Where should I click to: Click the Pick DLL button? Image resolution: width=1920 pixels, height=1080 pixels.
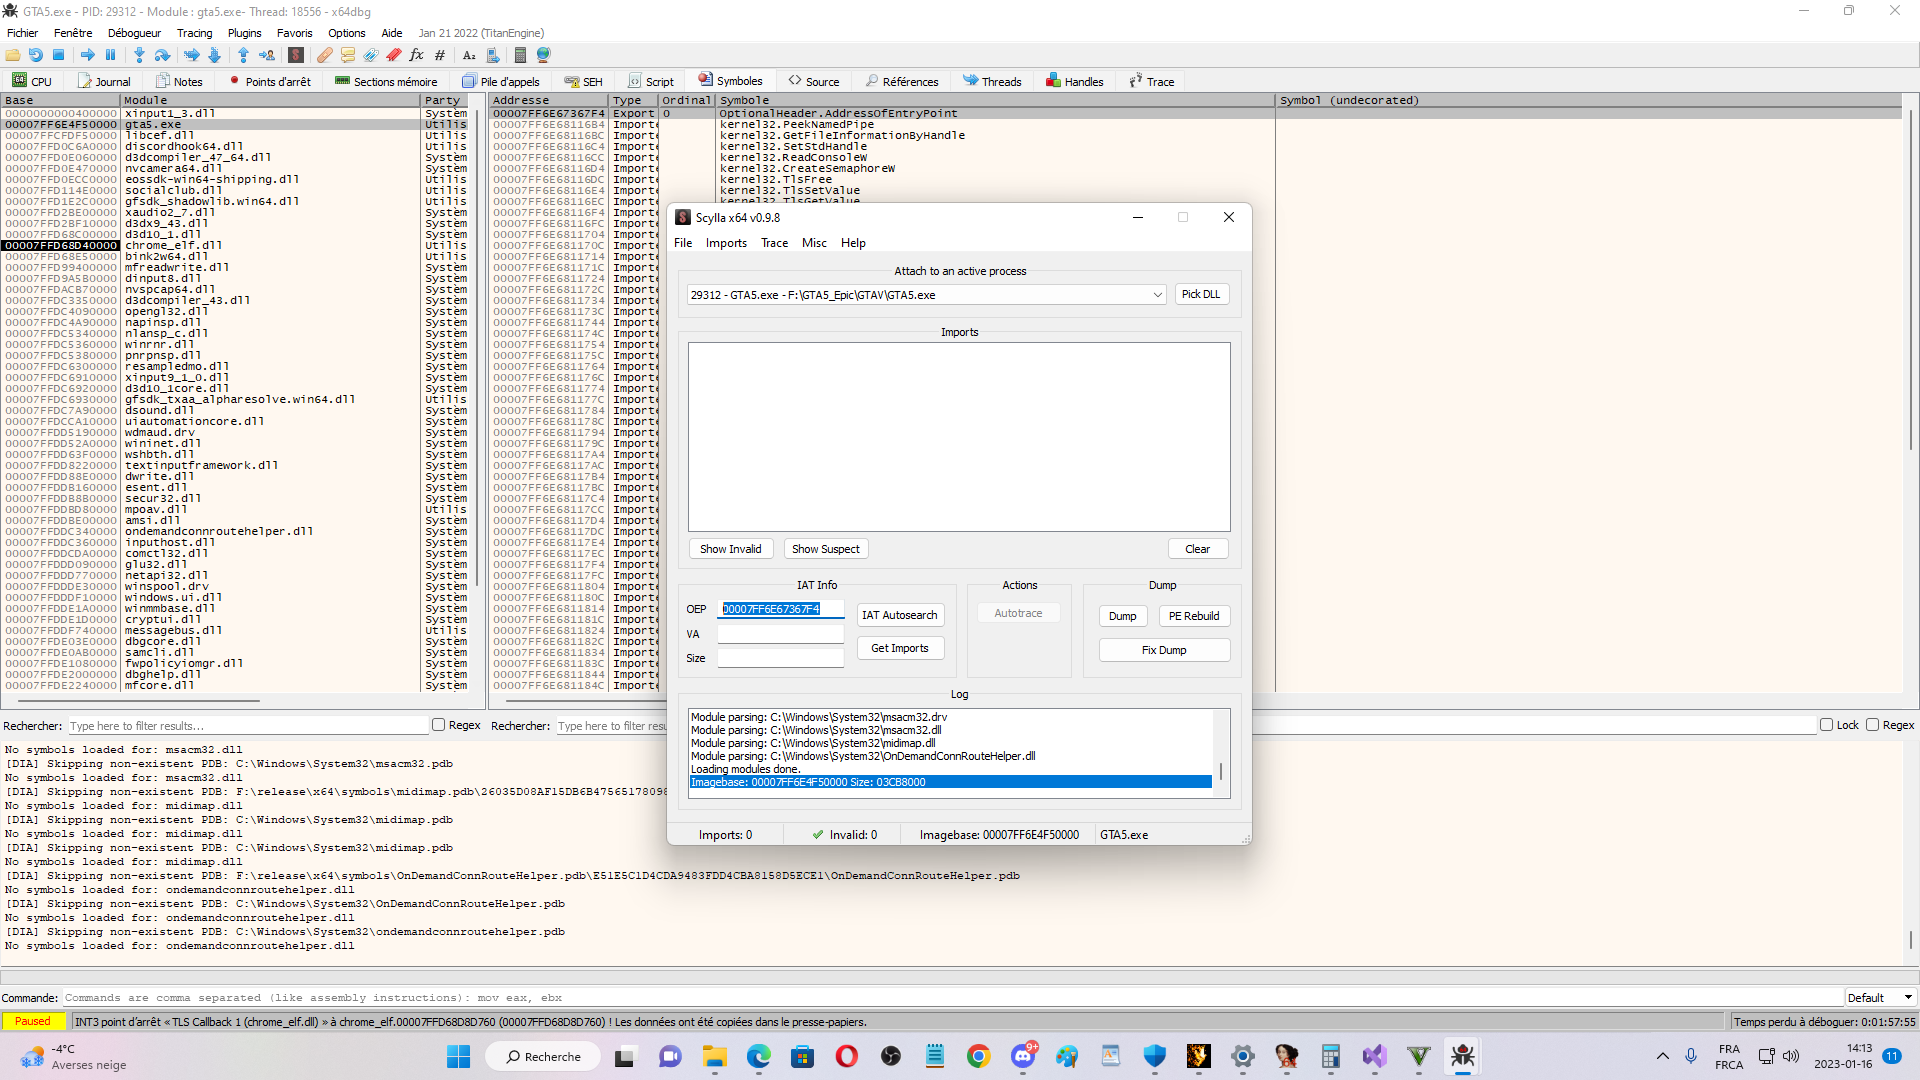[x=1200, y=294]
